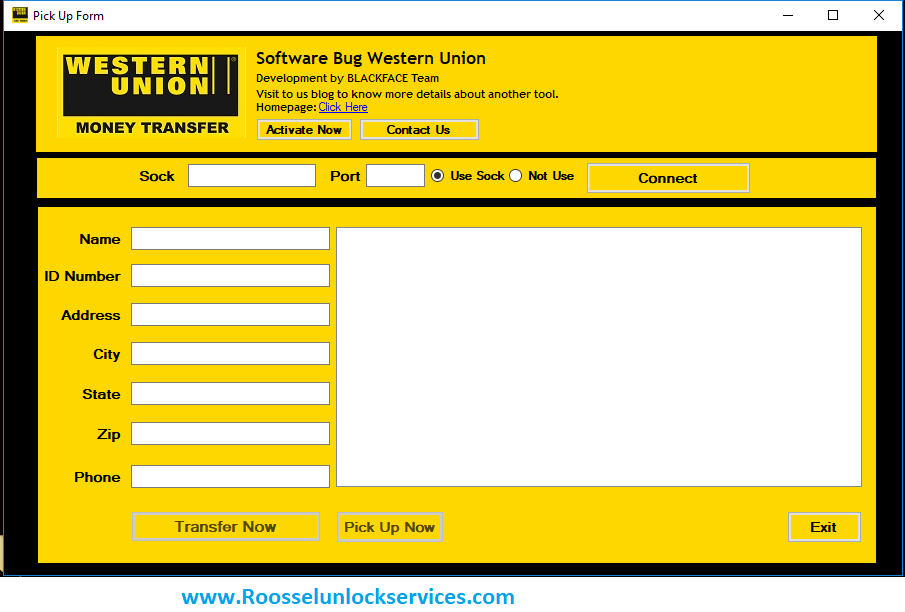
Task: Focus the Port input field
Action: (395, 176)
